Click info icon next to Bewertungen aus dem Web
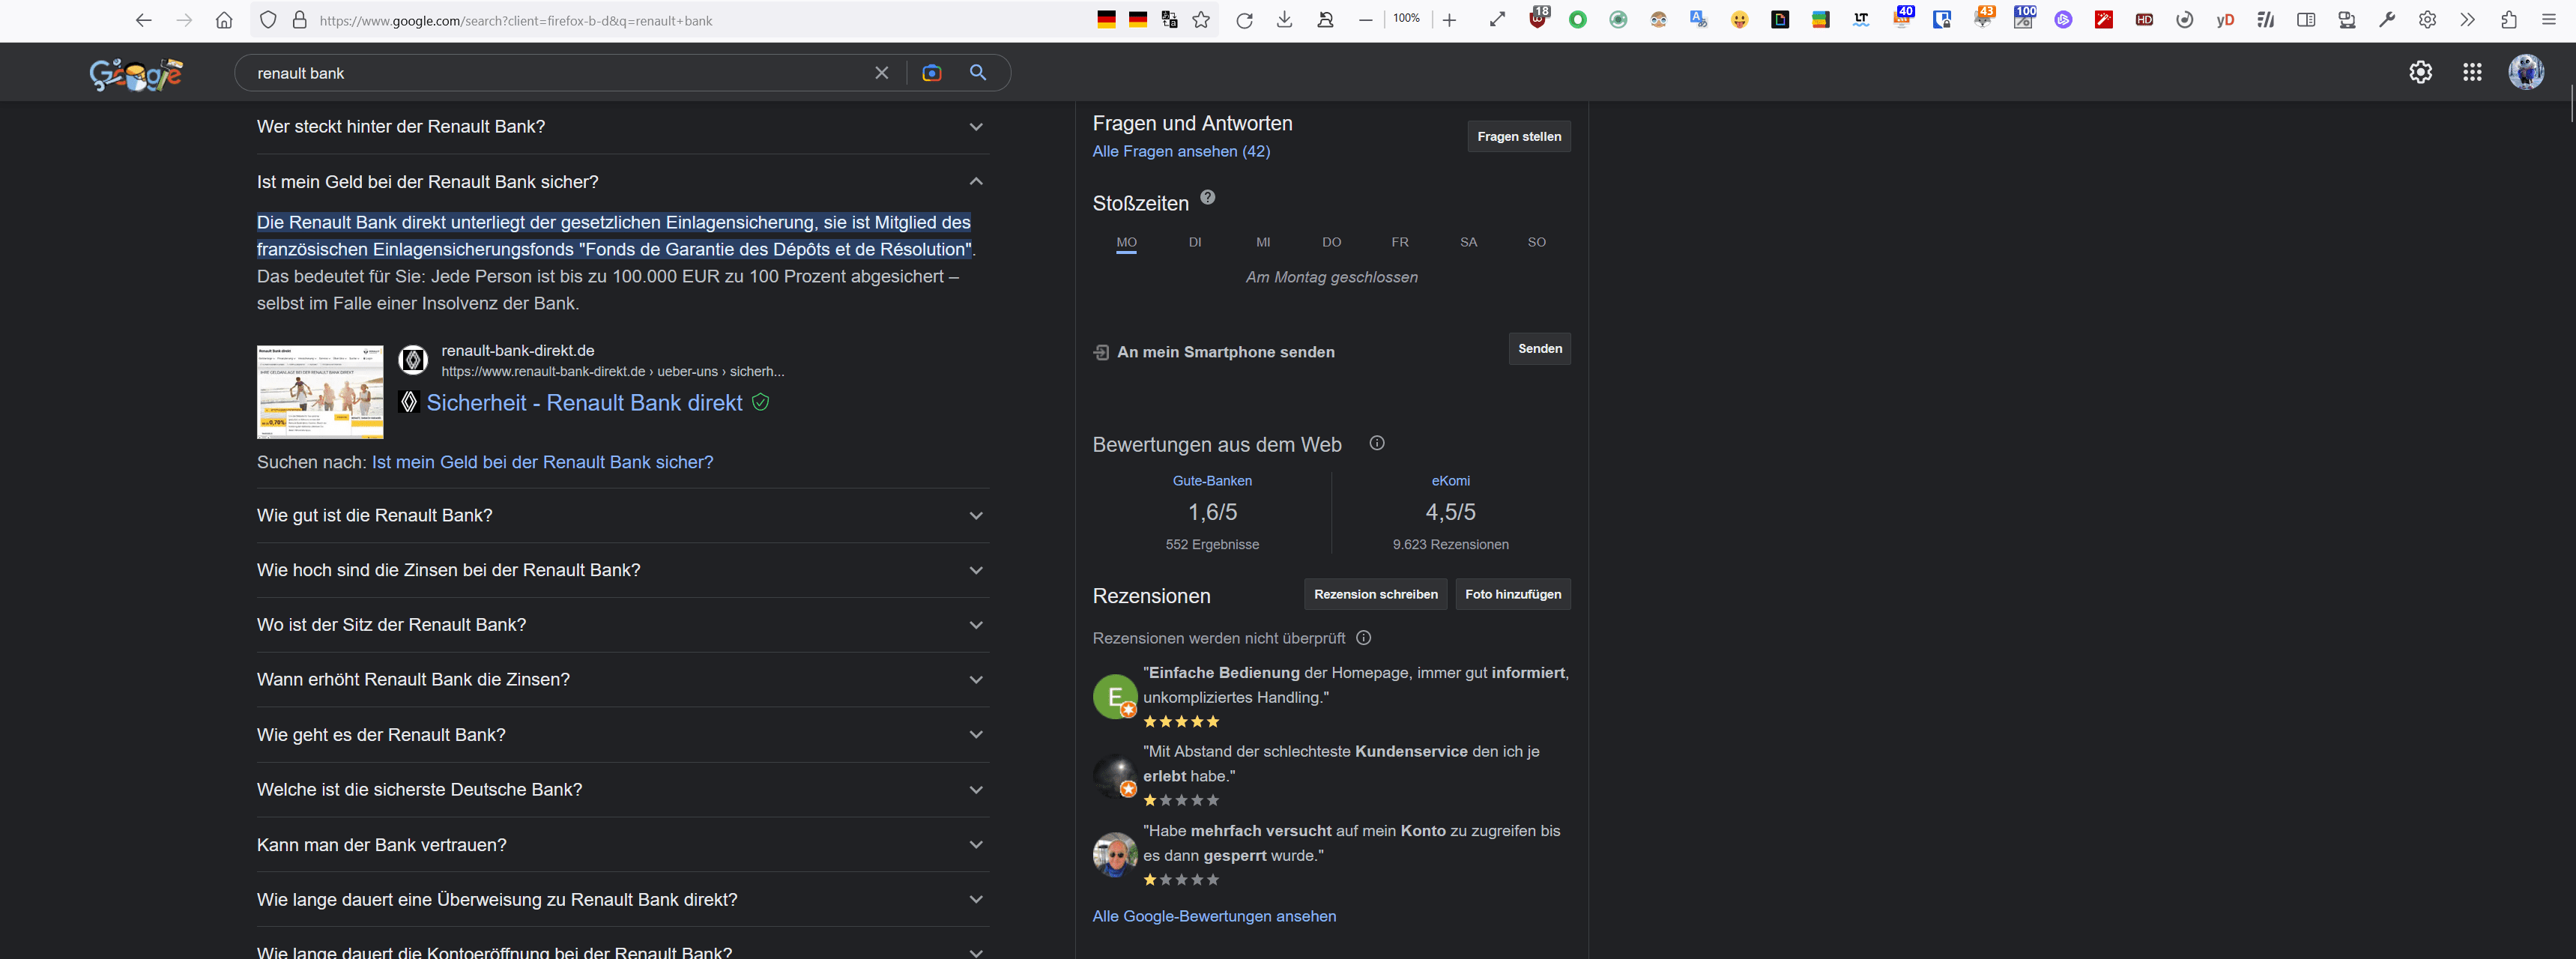2576x959 pixels. click(x=1377, y=443)
